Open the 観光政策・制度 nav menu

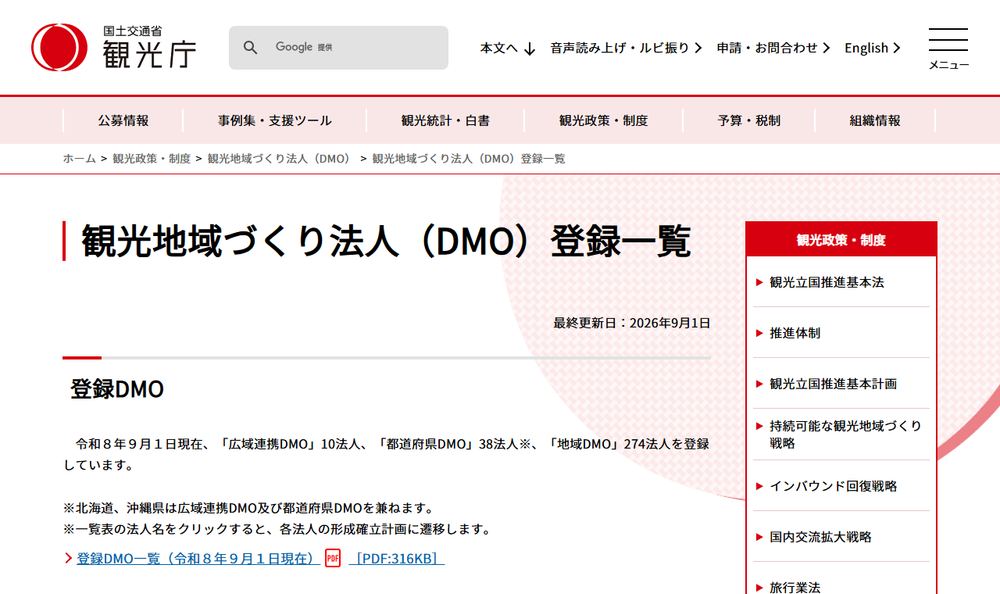[x=603, y=121]
